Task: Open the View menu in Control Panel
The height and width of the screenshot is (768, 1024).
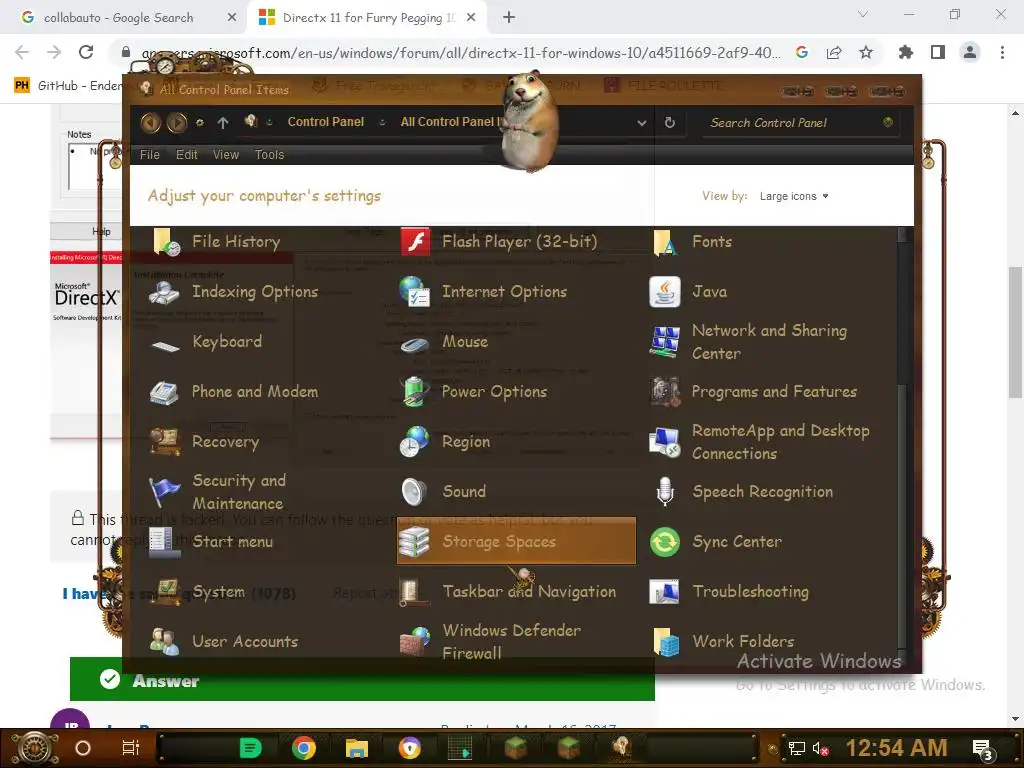Action: tap(225, 155)
